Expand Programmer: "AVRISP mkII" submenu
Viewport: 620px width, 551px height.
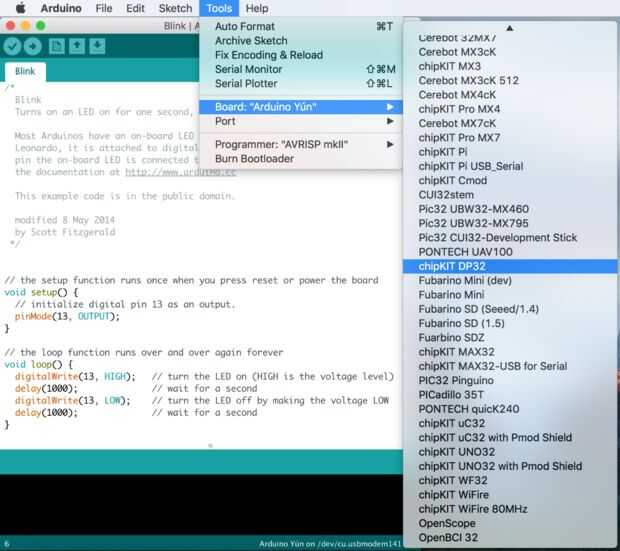pyautogui.click(x=301, y=144)
